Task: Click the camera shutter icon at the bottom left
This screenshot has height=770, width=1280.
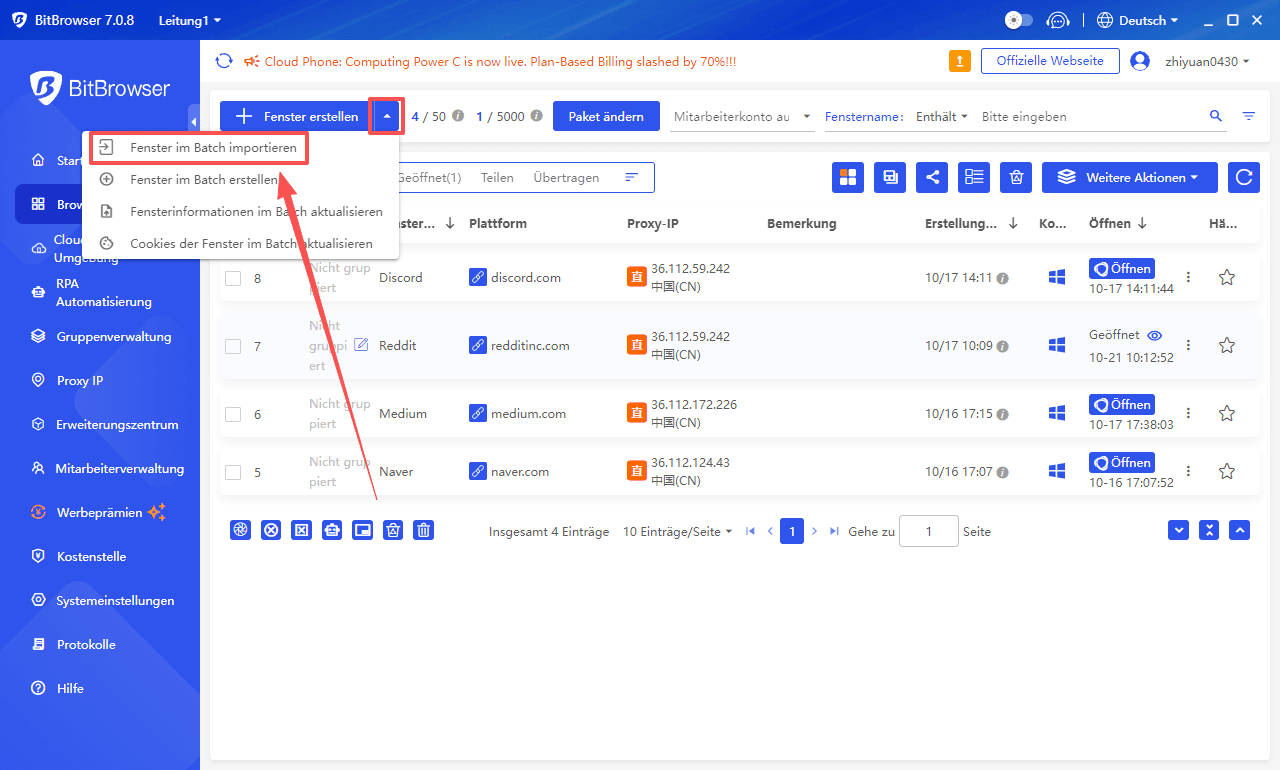Action: 240,530
